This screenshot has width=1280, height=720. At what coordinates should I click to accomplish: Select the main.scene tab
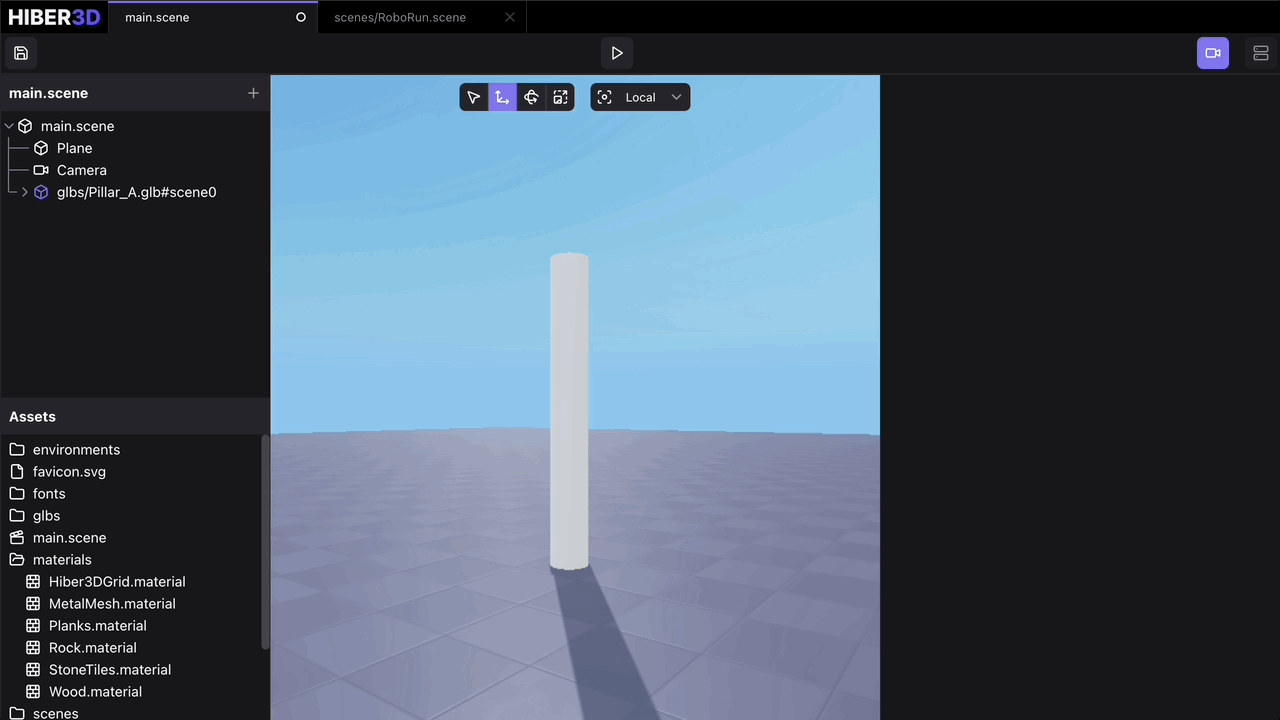[157, 17]
